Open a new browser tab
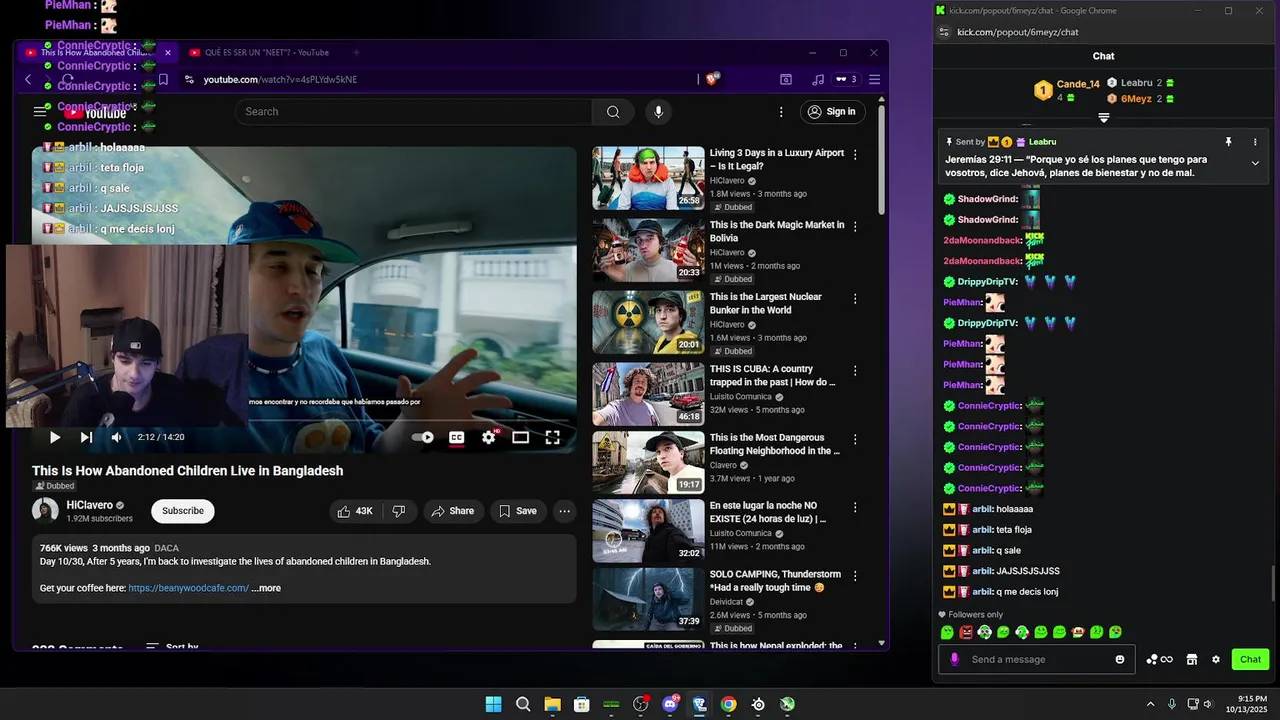The image size is (1280, 720). [x=356, y=53]
